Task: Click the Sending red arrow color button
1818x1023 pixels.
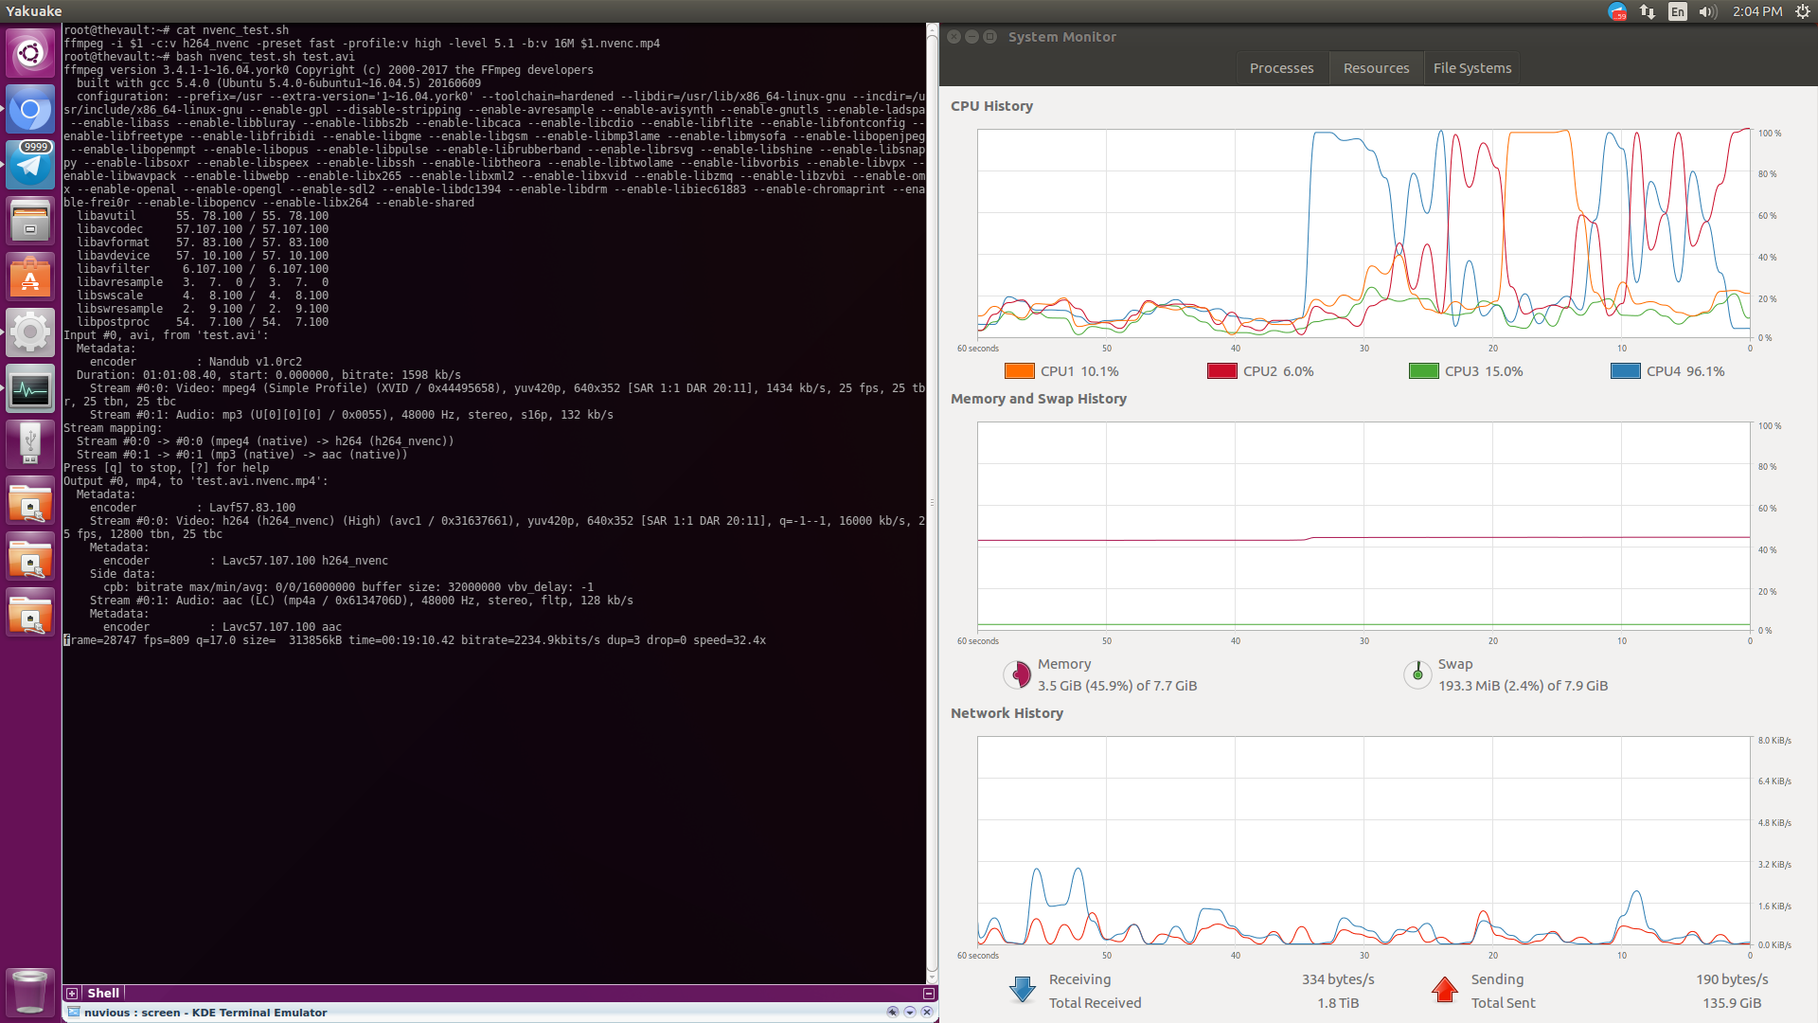Action: 1444,990
